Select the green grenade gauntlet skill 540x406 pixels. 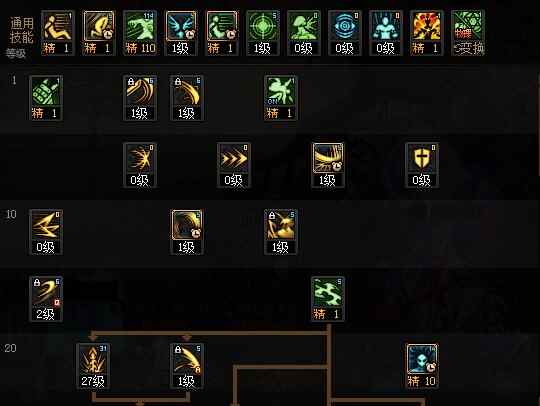tap(46, 98)
